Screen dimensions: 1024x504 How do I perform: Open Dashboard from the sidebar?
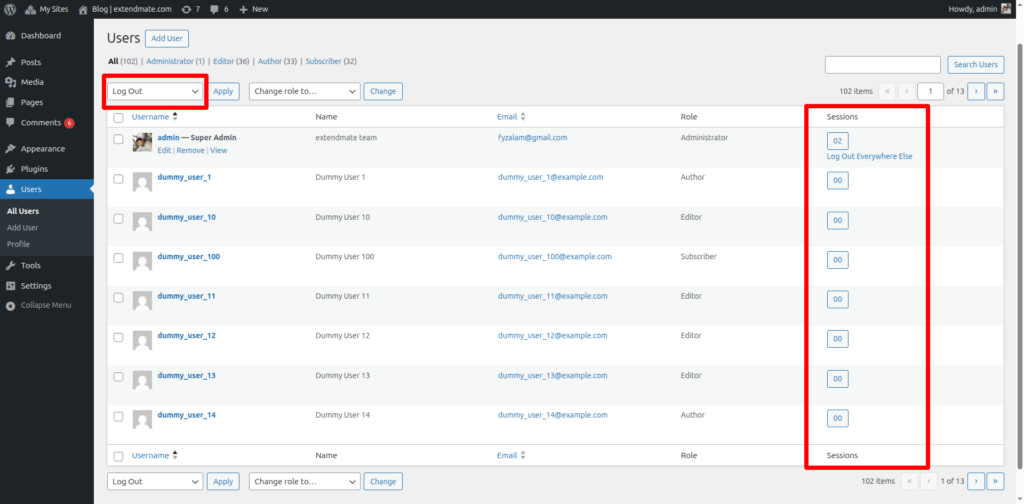[x=40, y=36]
